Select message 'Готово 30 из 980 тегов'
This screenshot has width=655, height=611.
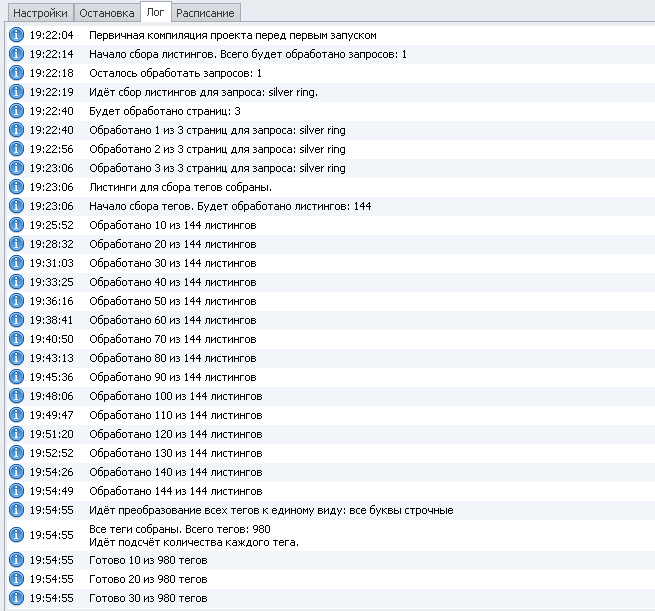(x=148, y=598)
